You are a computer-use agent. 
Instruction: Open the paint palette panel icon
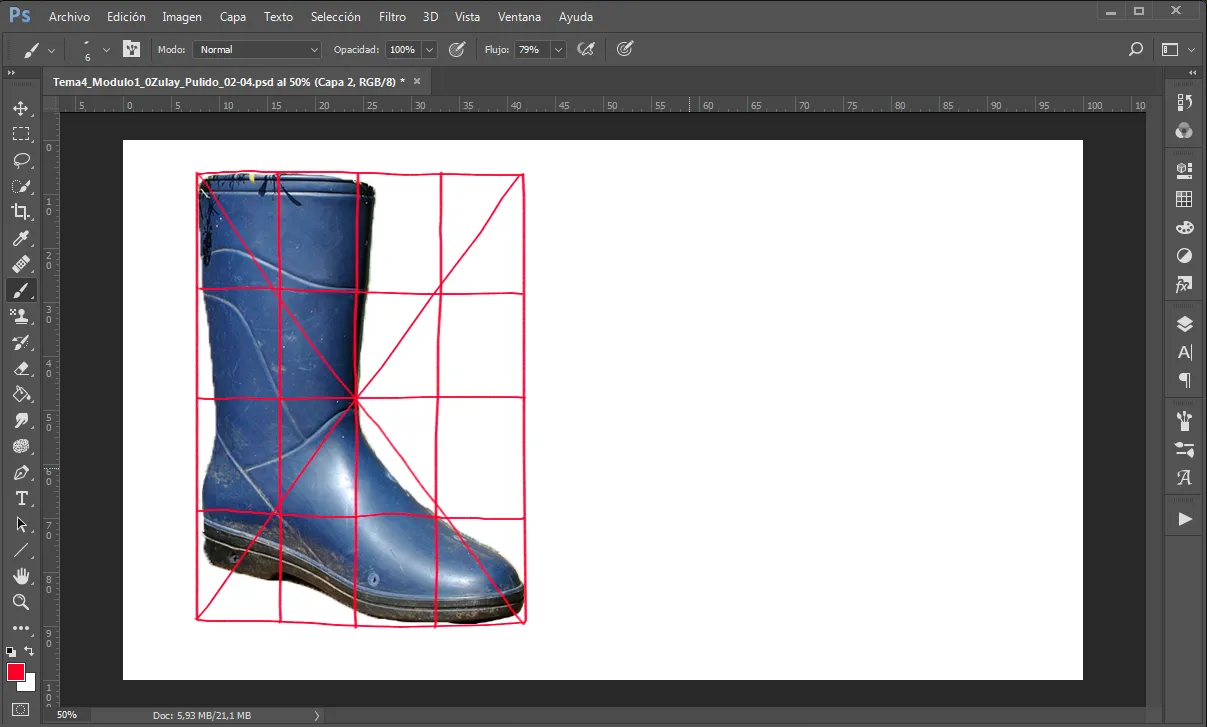pyautogui.click(x=1185, y=228)
